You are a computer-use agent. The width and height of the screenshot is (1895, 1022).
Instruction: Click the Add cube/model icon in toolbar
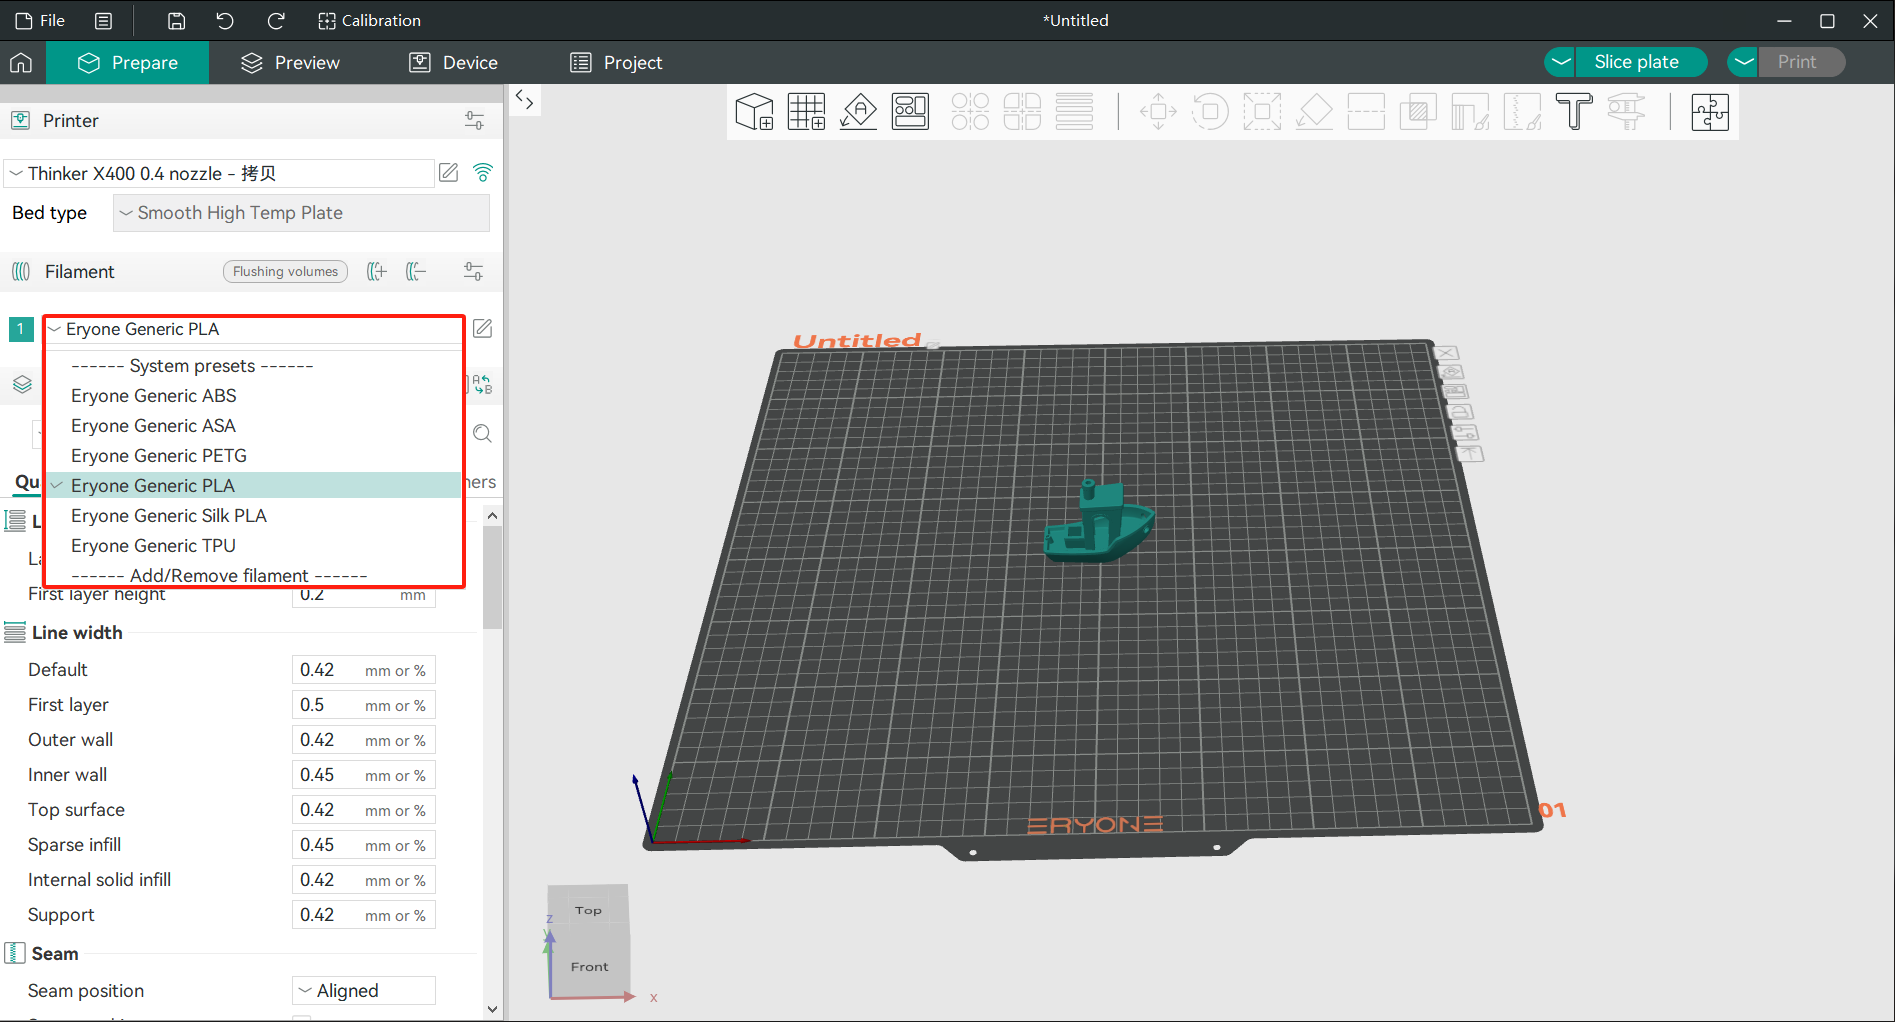(x=754, y=112)
